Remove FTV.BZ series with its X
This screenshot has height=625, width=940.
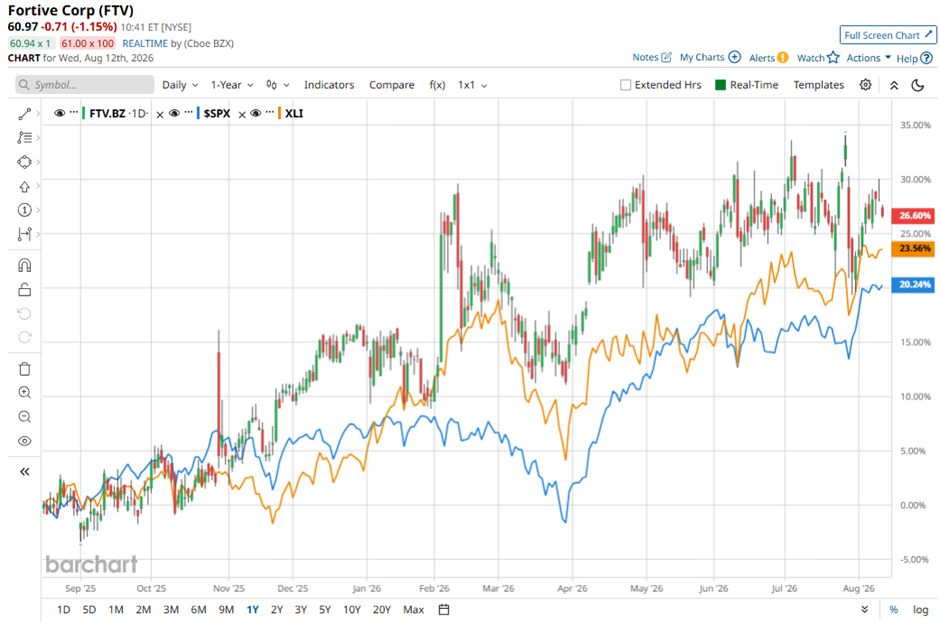159,114
